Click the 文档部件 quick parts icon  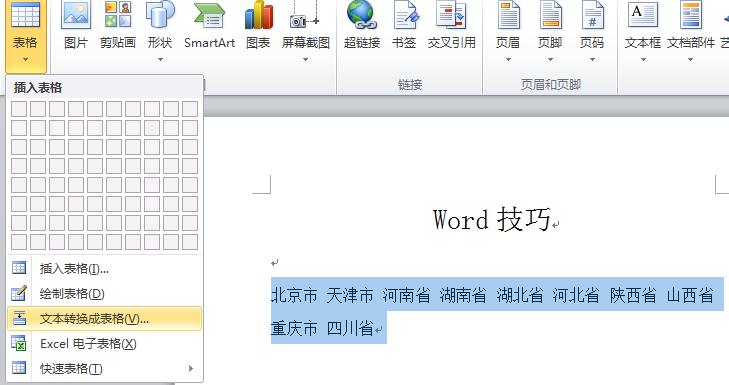pyautogui.click(x=691, y=15)
